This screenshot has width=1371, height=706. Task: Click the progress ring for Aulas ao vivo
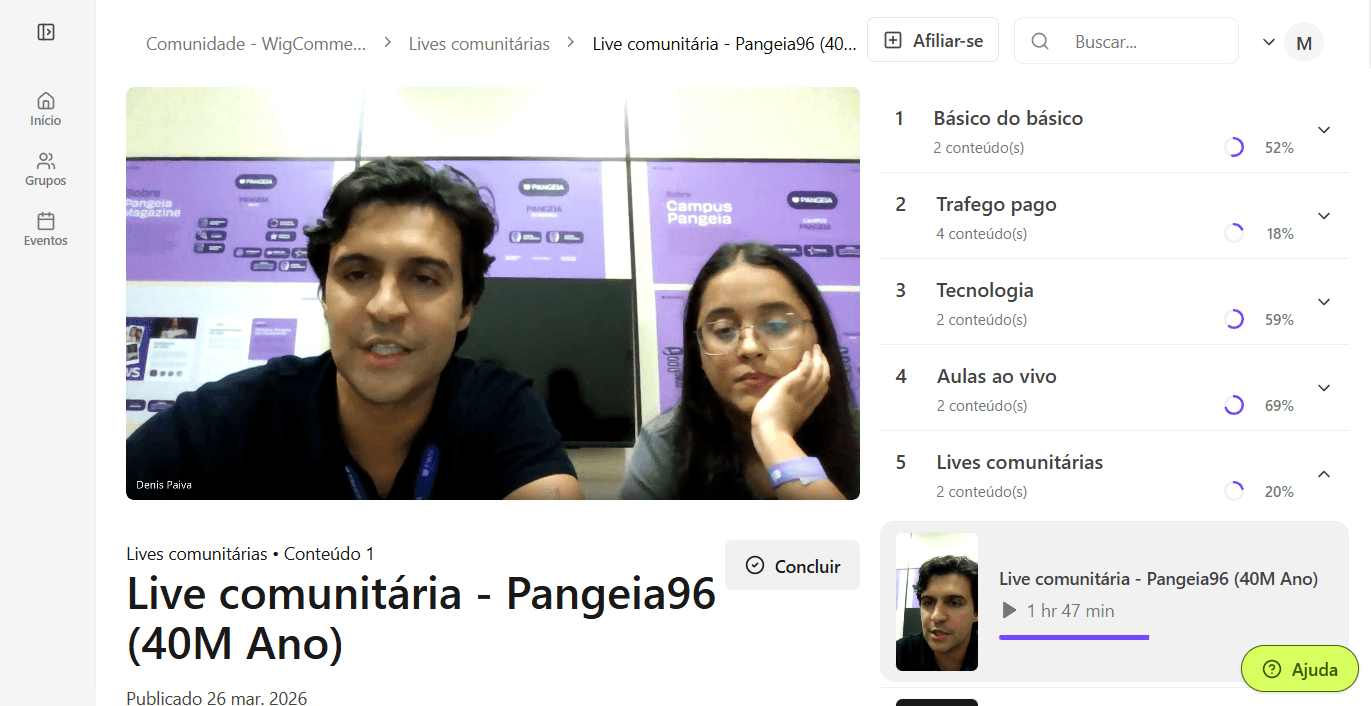click(x=1234, y=405)
